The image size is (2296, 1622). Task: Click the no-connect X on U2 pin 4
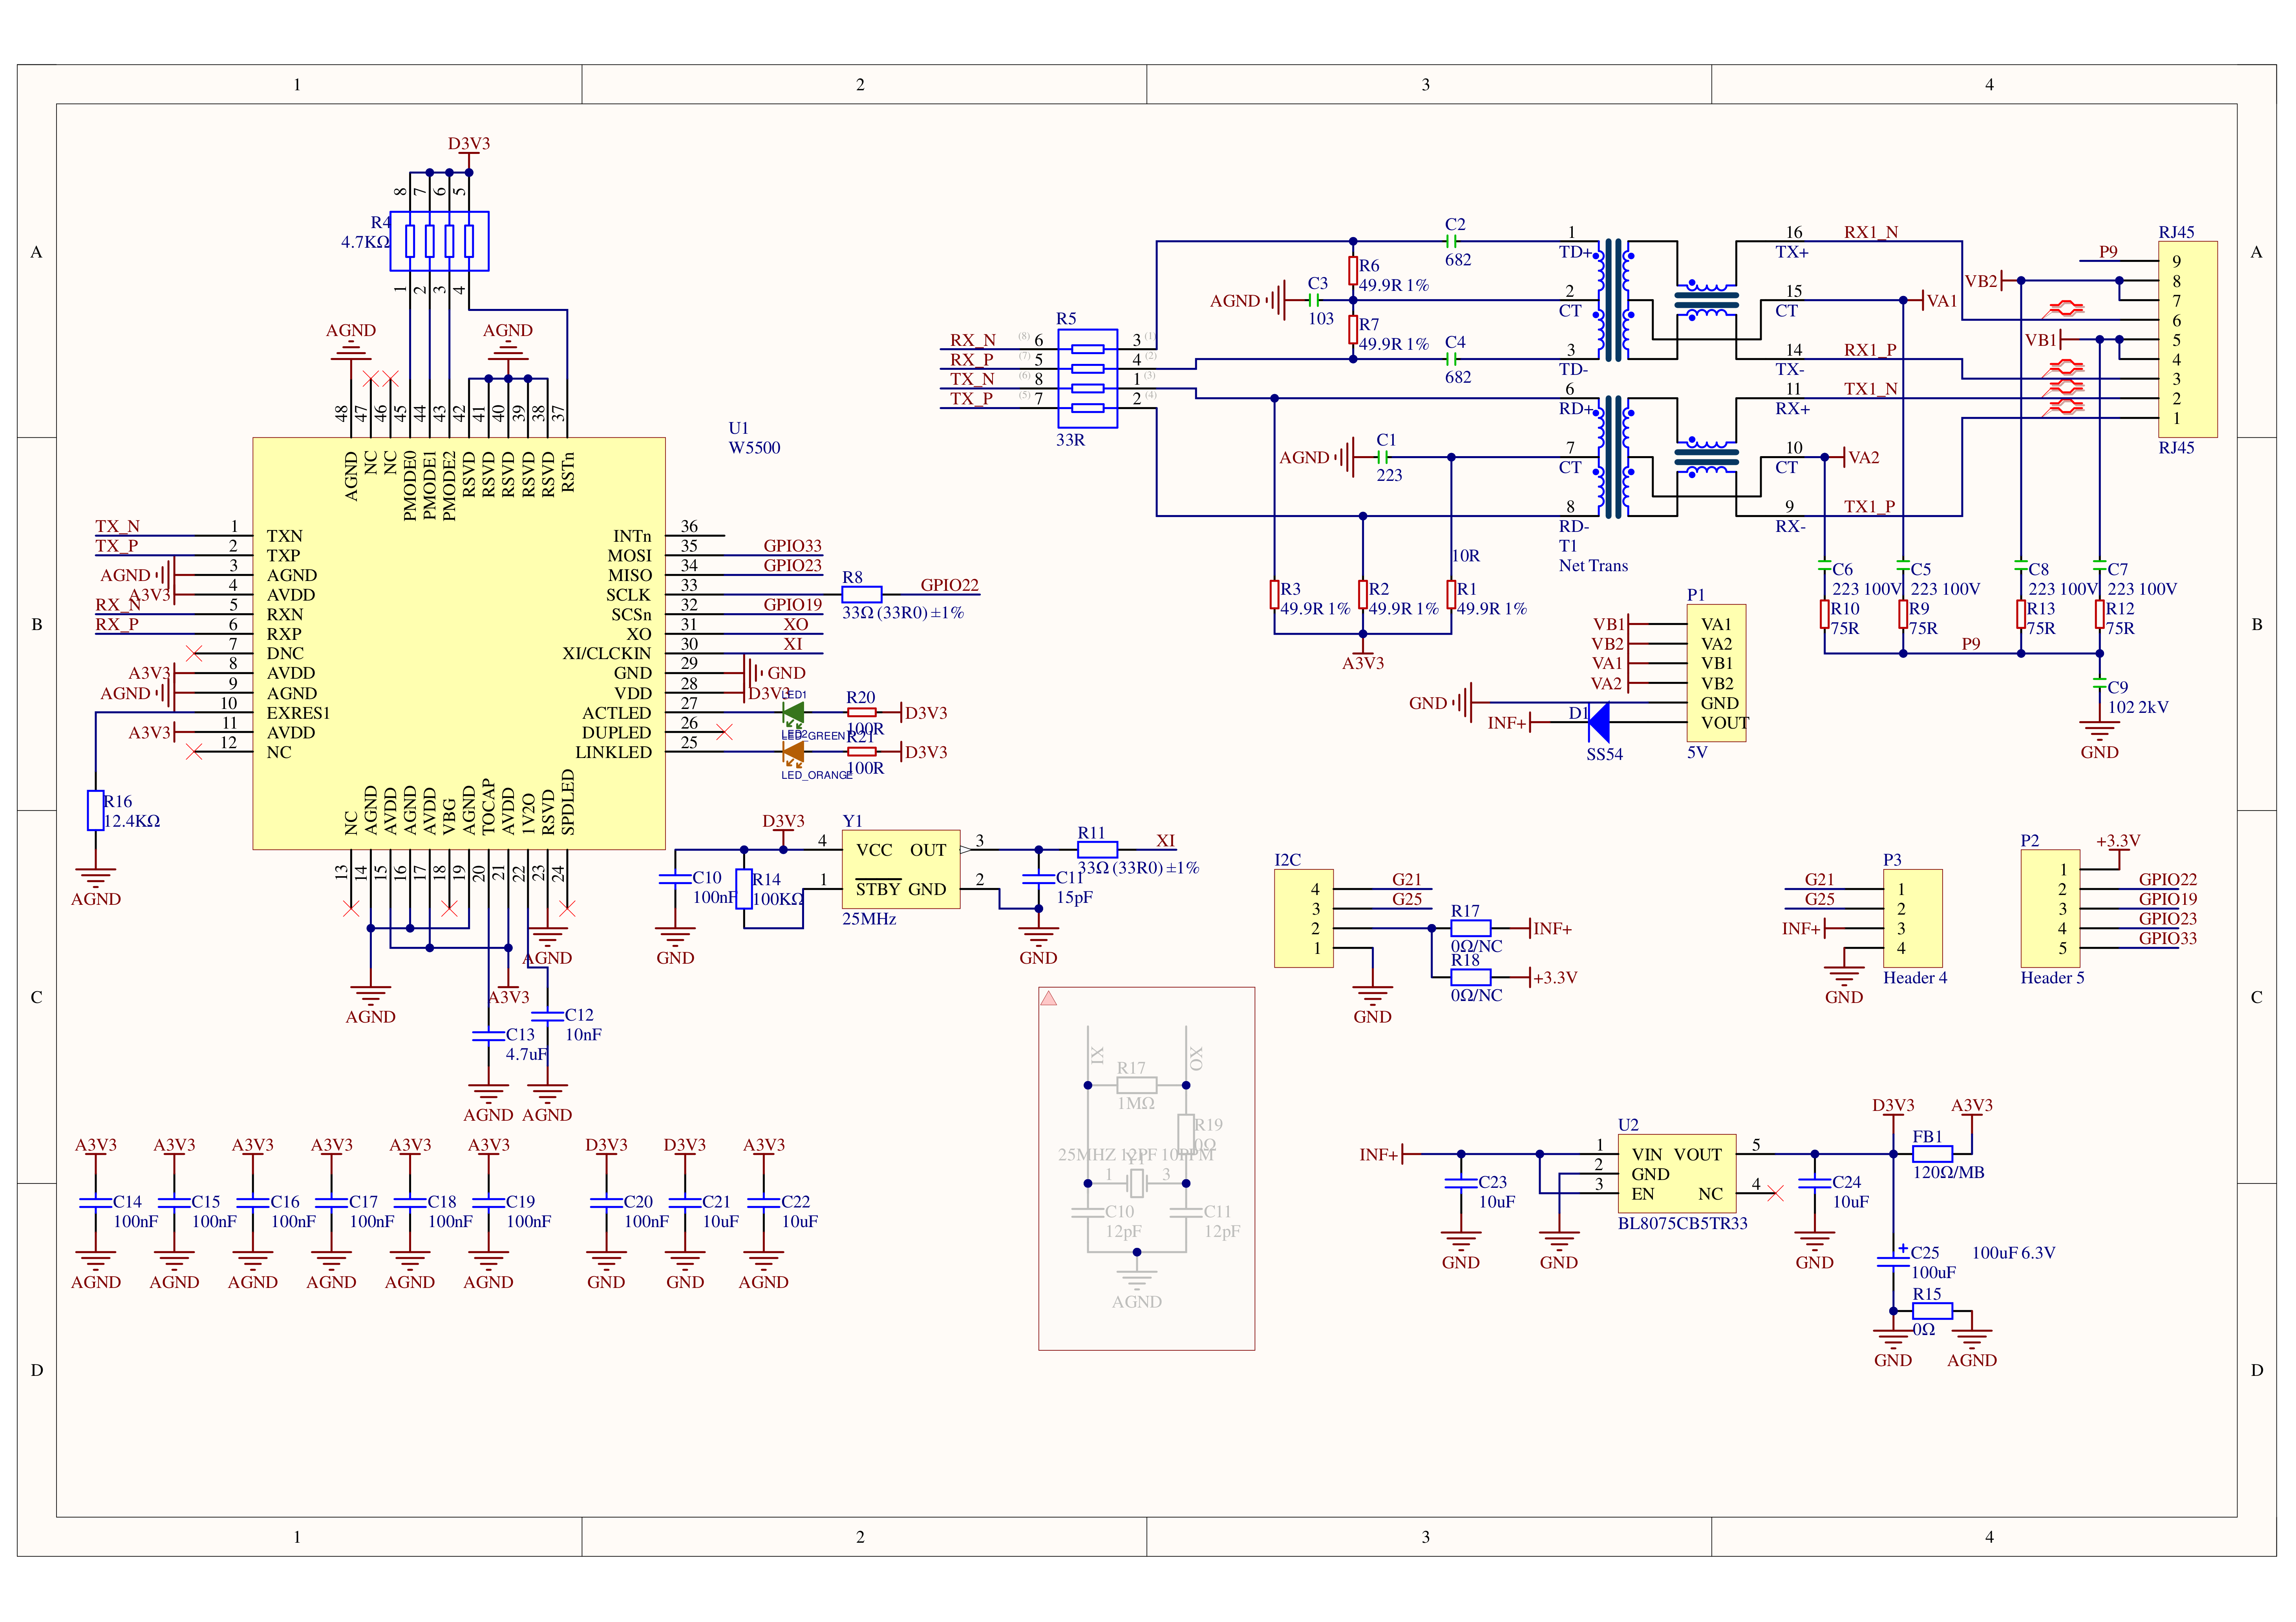click(1776, 1193)
